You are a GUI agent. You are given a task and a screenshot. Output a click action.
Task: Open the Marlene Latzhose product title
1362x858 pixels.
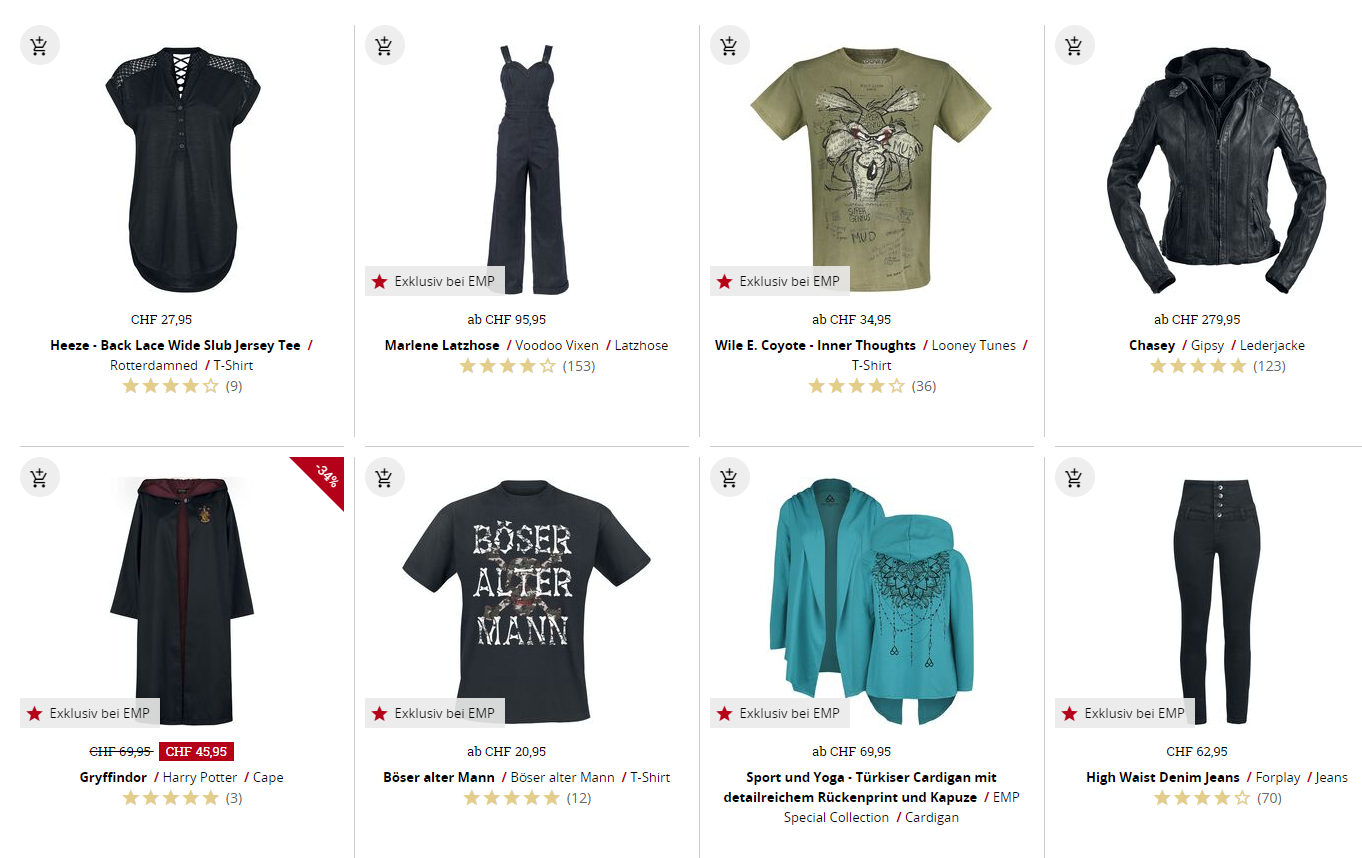pyautogui.click(x=442, y=345)
